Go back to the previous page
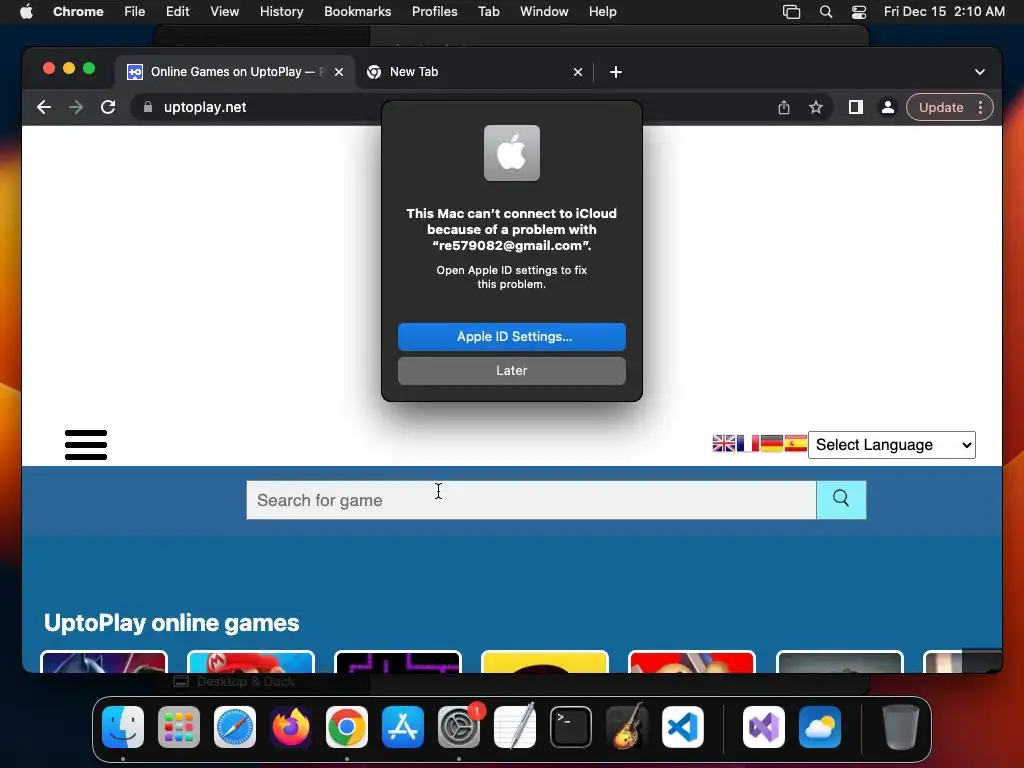 point(44,107)
